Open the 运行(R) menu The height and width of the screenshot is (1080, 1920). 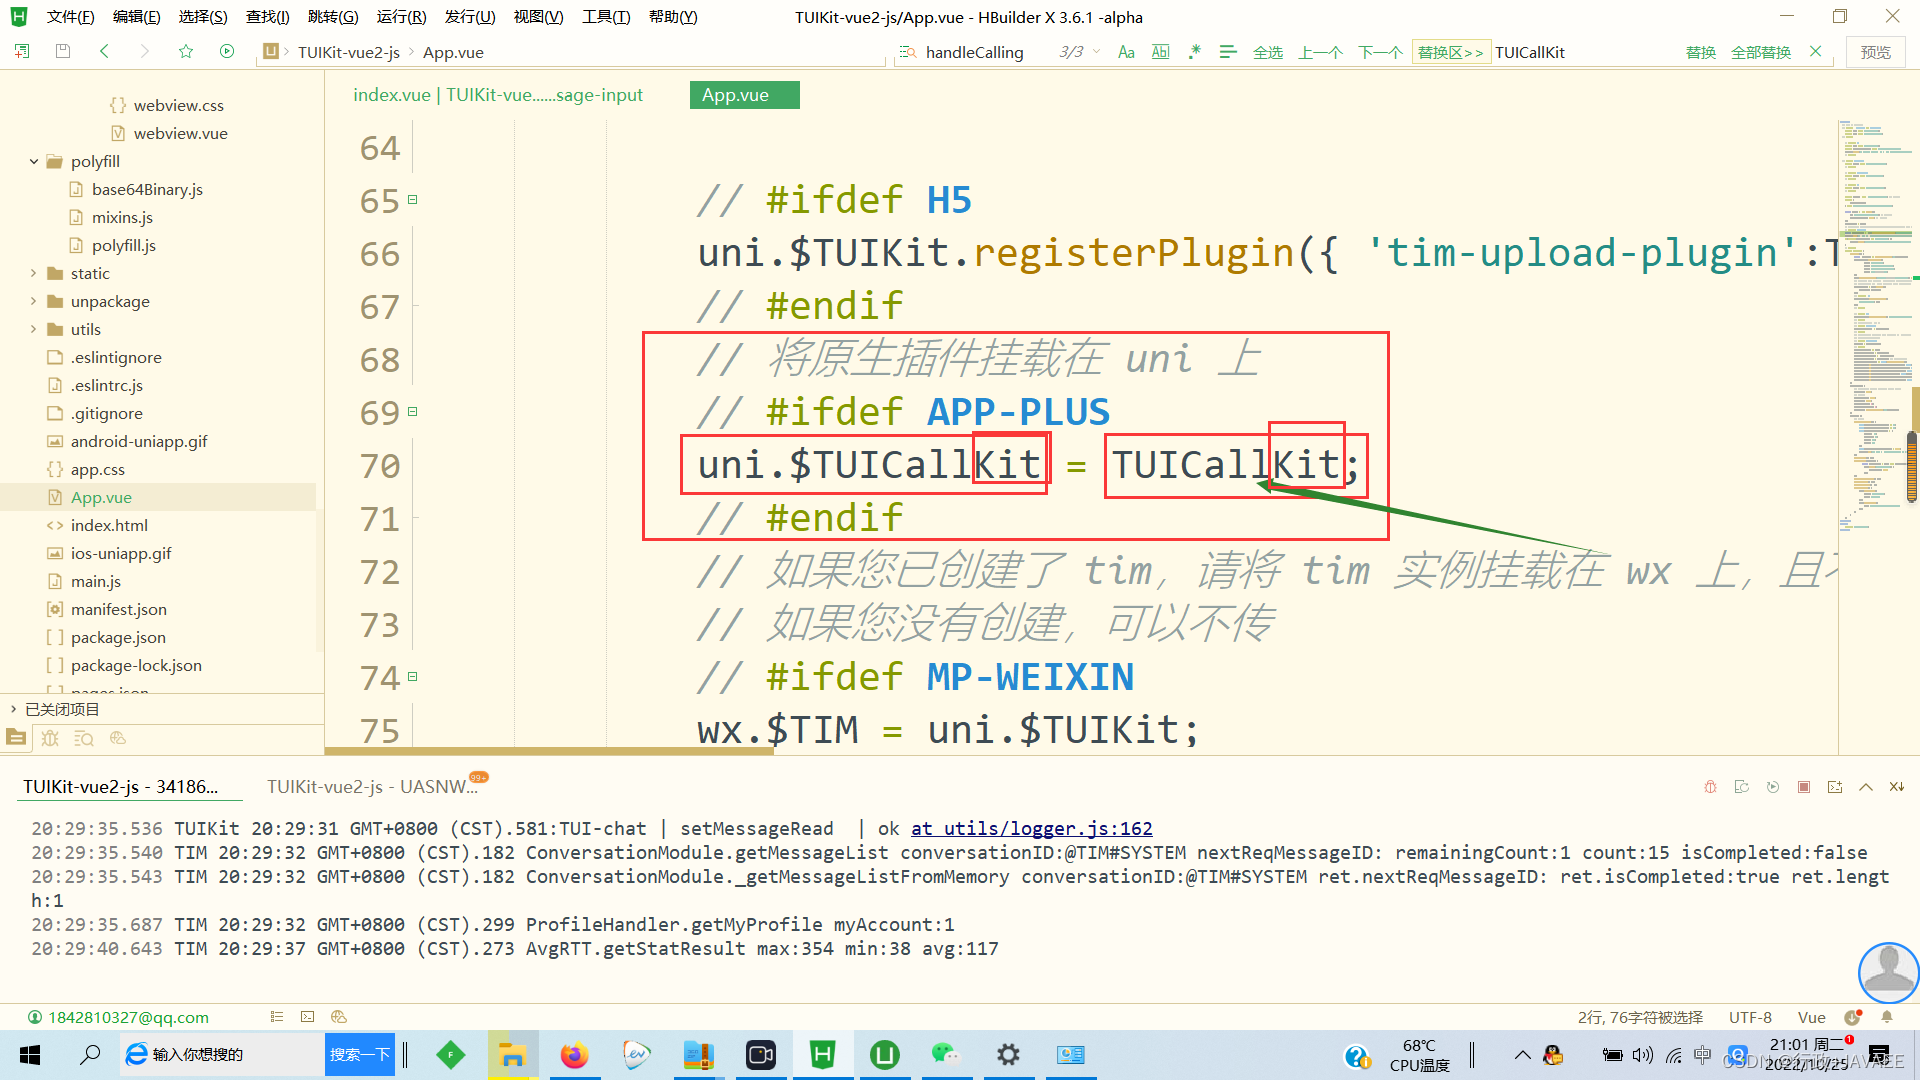coord(401,17)
